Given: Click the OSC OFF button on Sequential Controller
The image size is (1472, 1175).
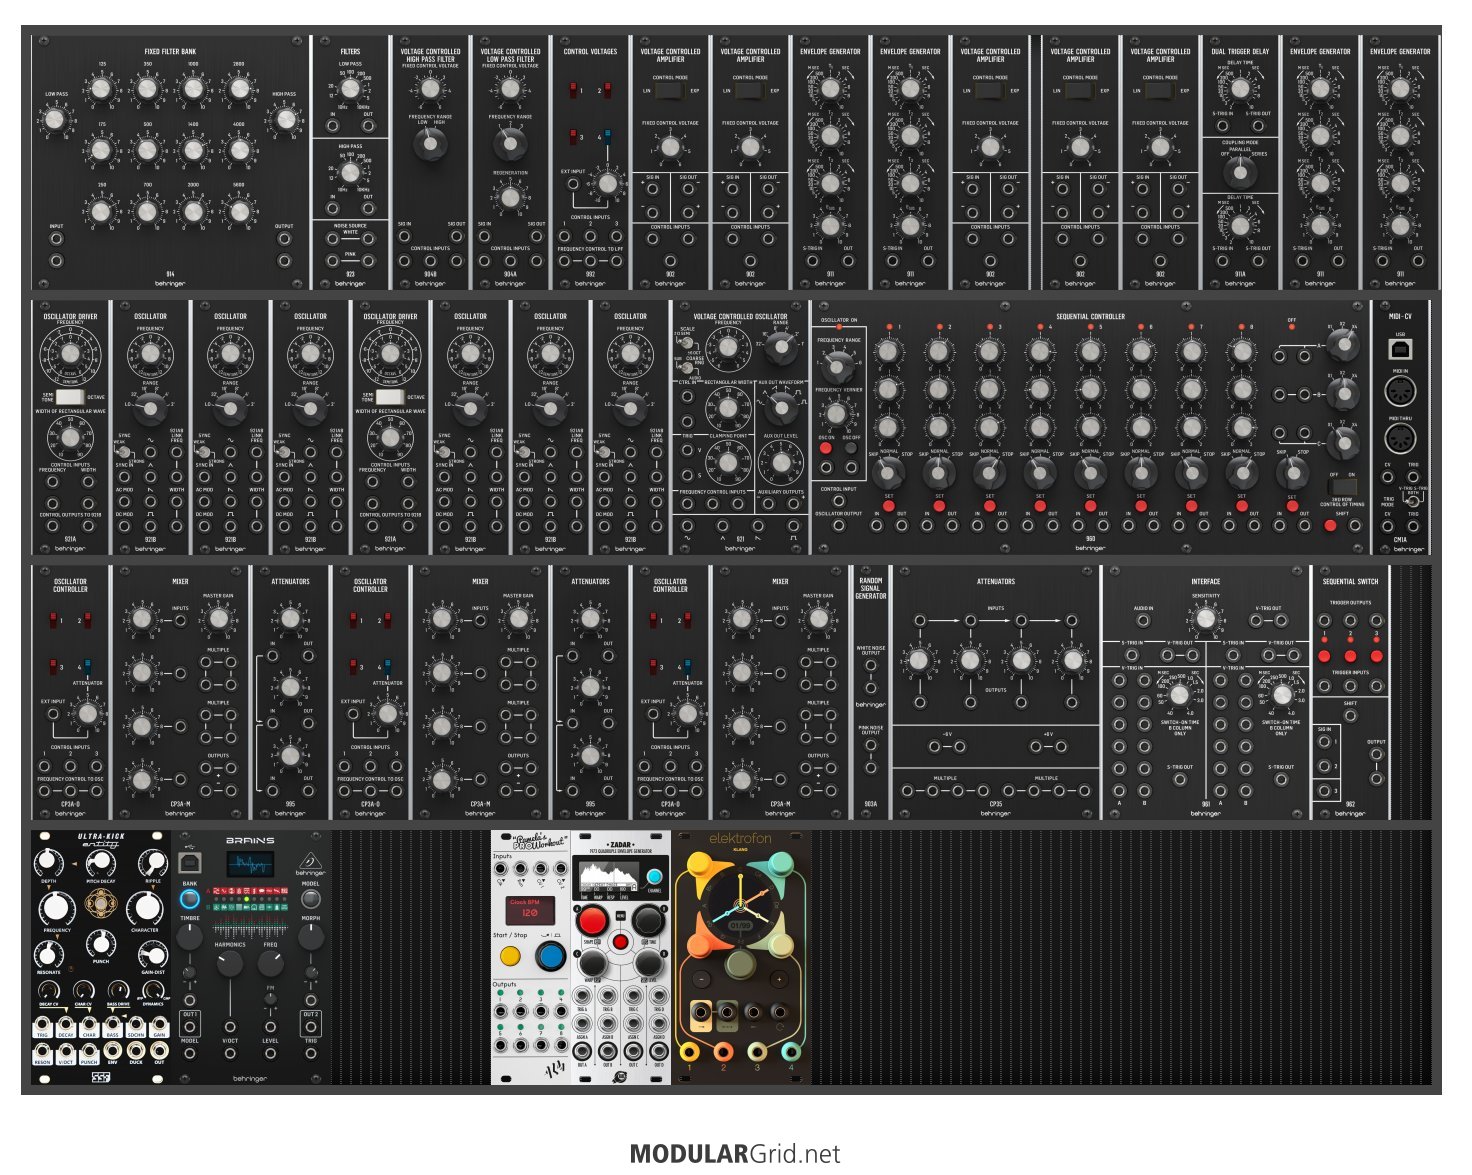Looking at the screenshot, I should (x=851, y=449).
